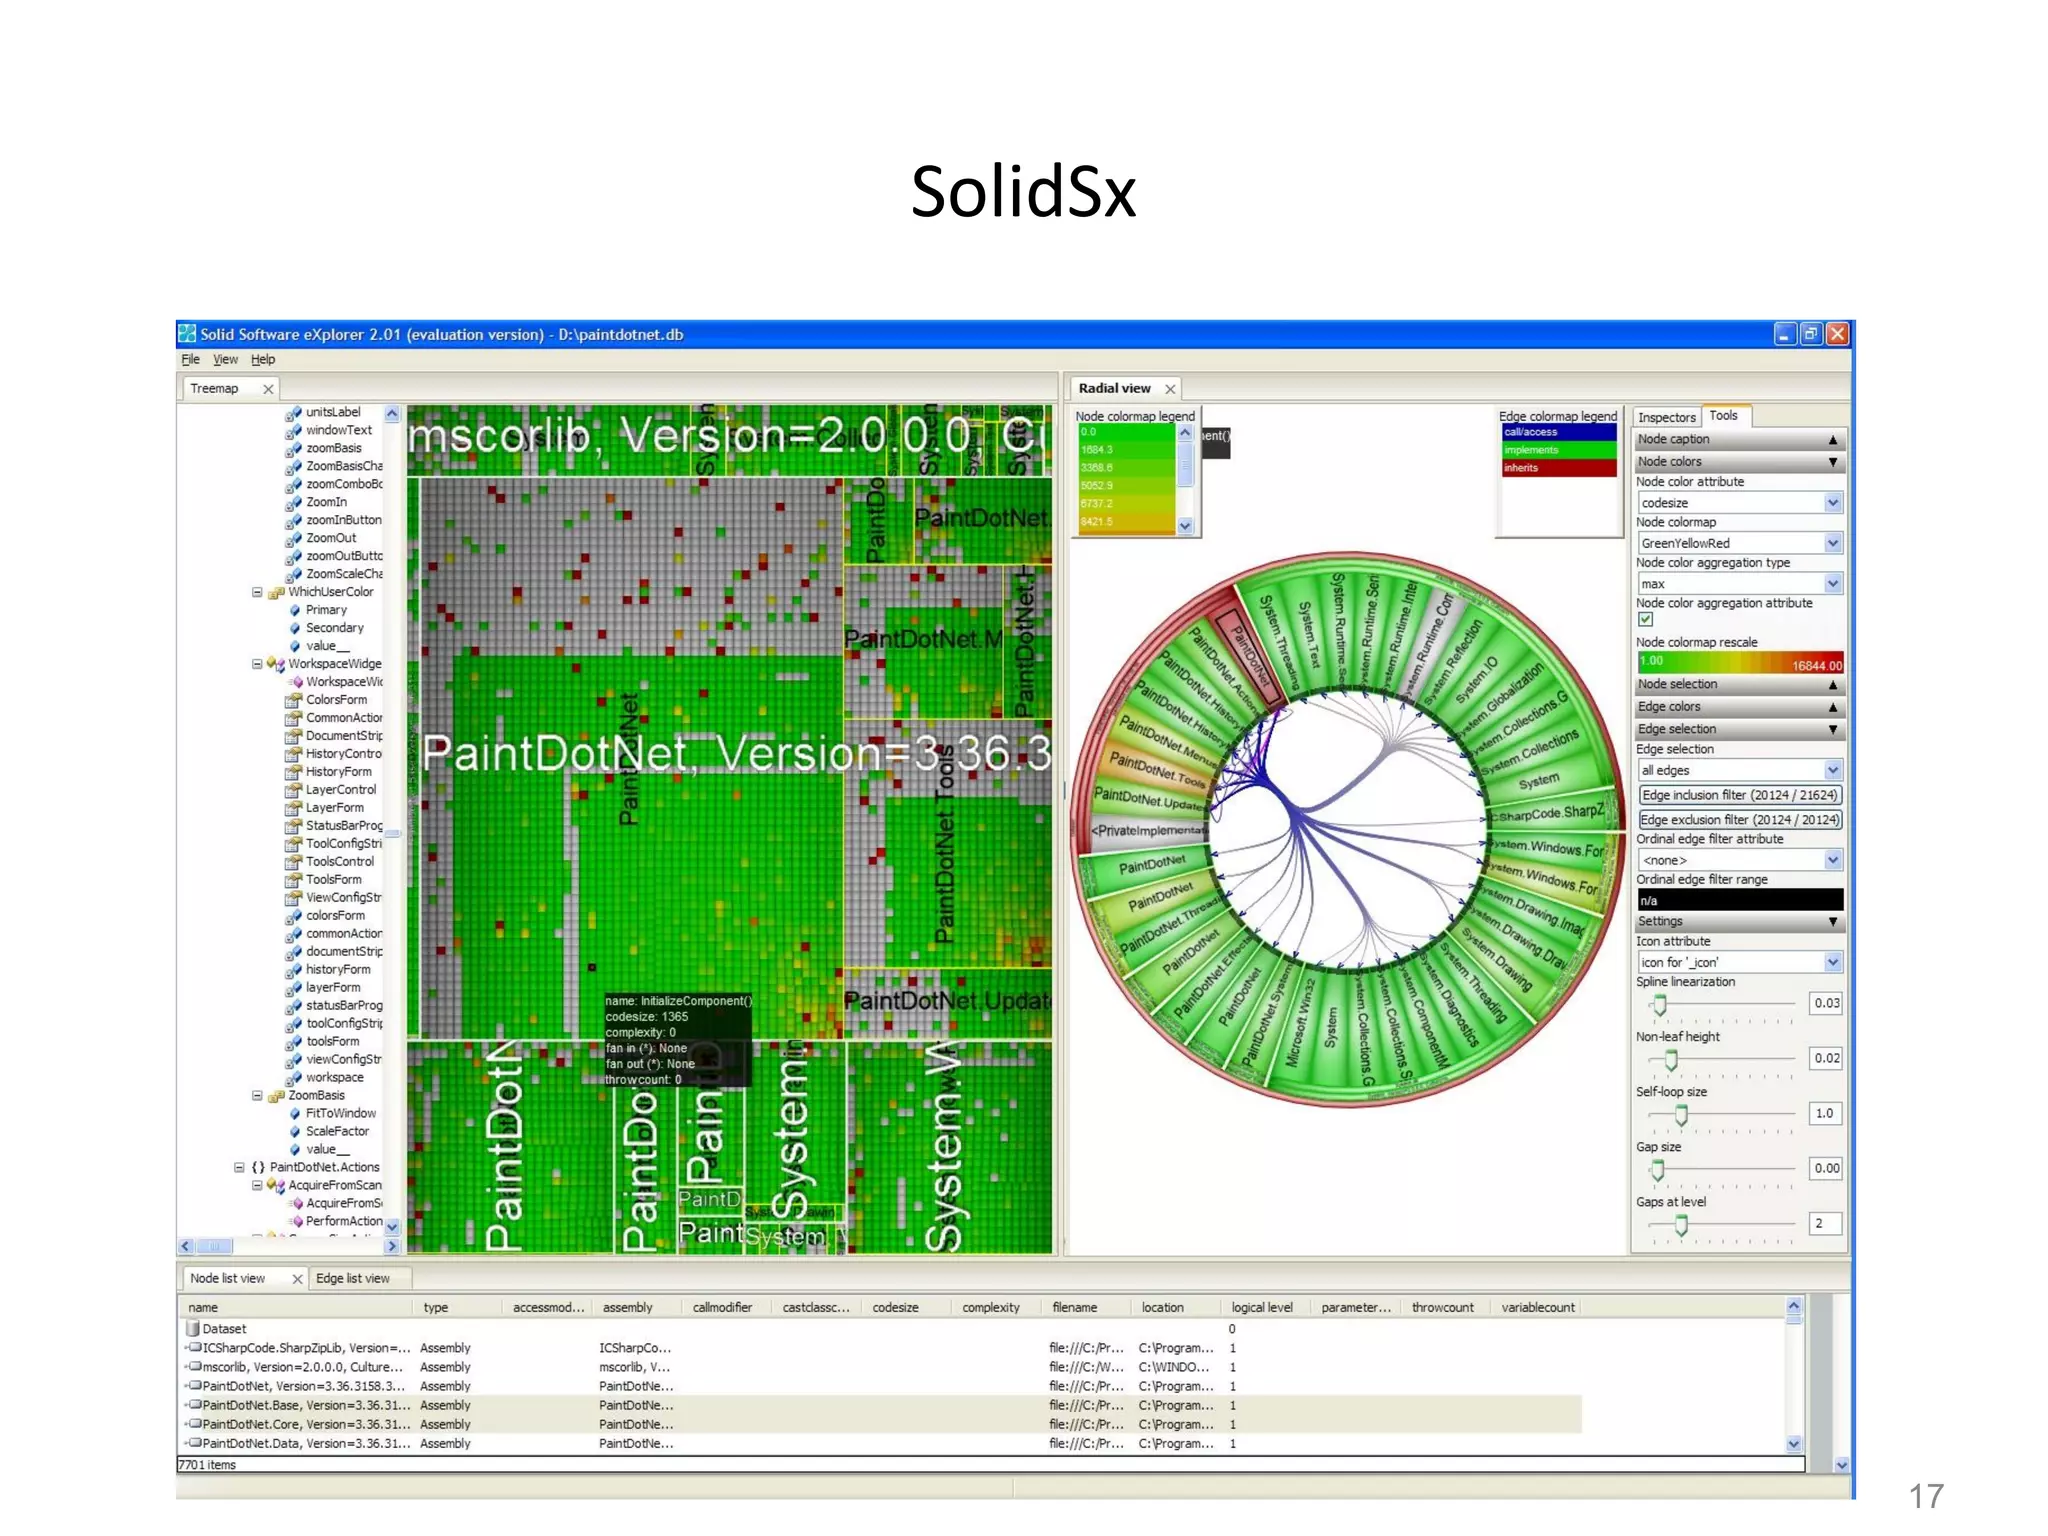2048x1536 pixels.
Task: Adjust the Self-loop size slider
Action: tap(1681, 1115)
